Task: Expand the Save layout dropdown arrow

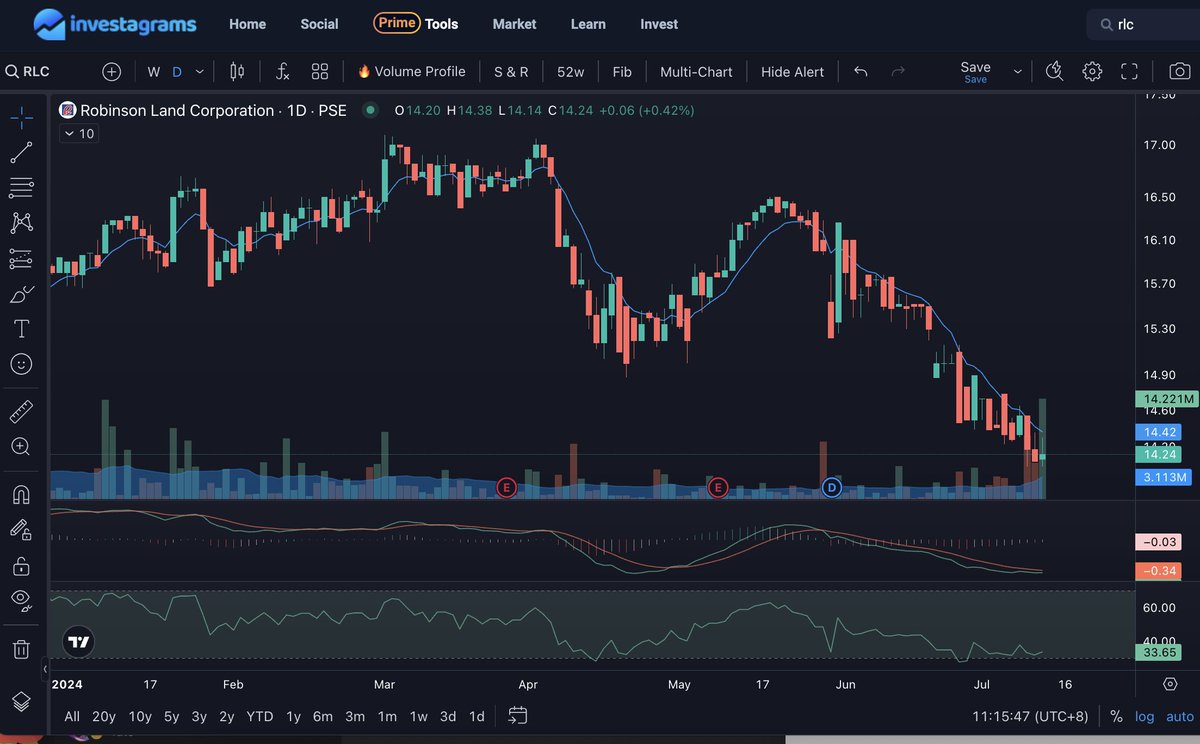Action: click(1018, 72)
